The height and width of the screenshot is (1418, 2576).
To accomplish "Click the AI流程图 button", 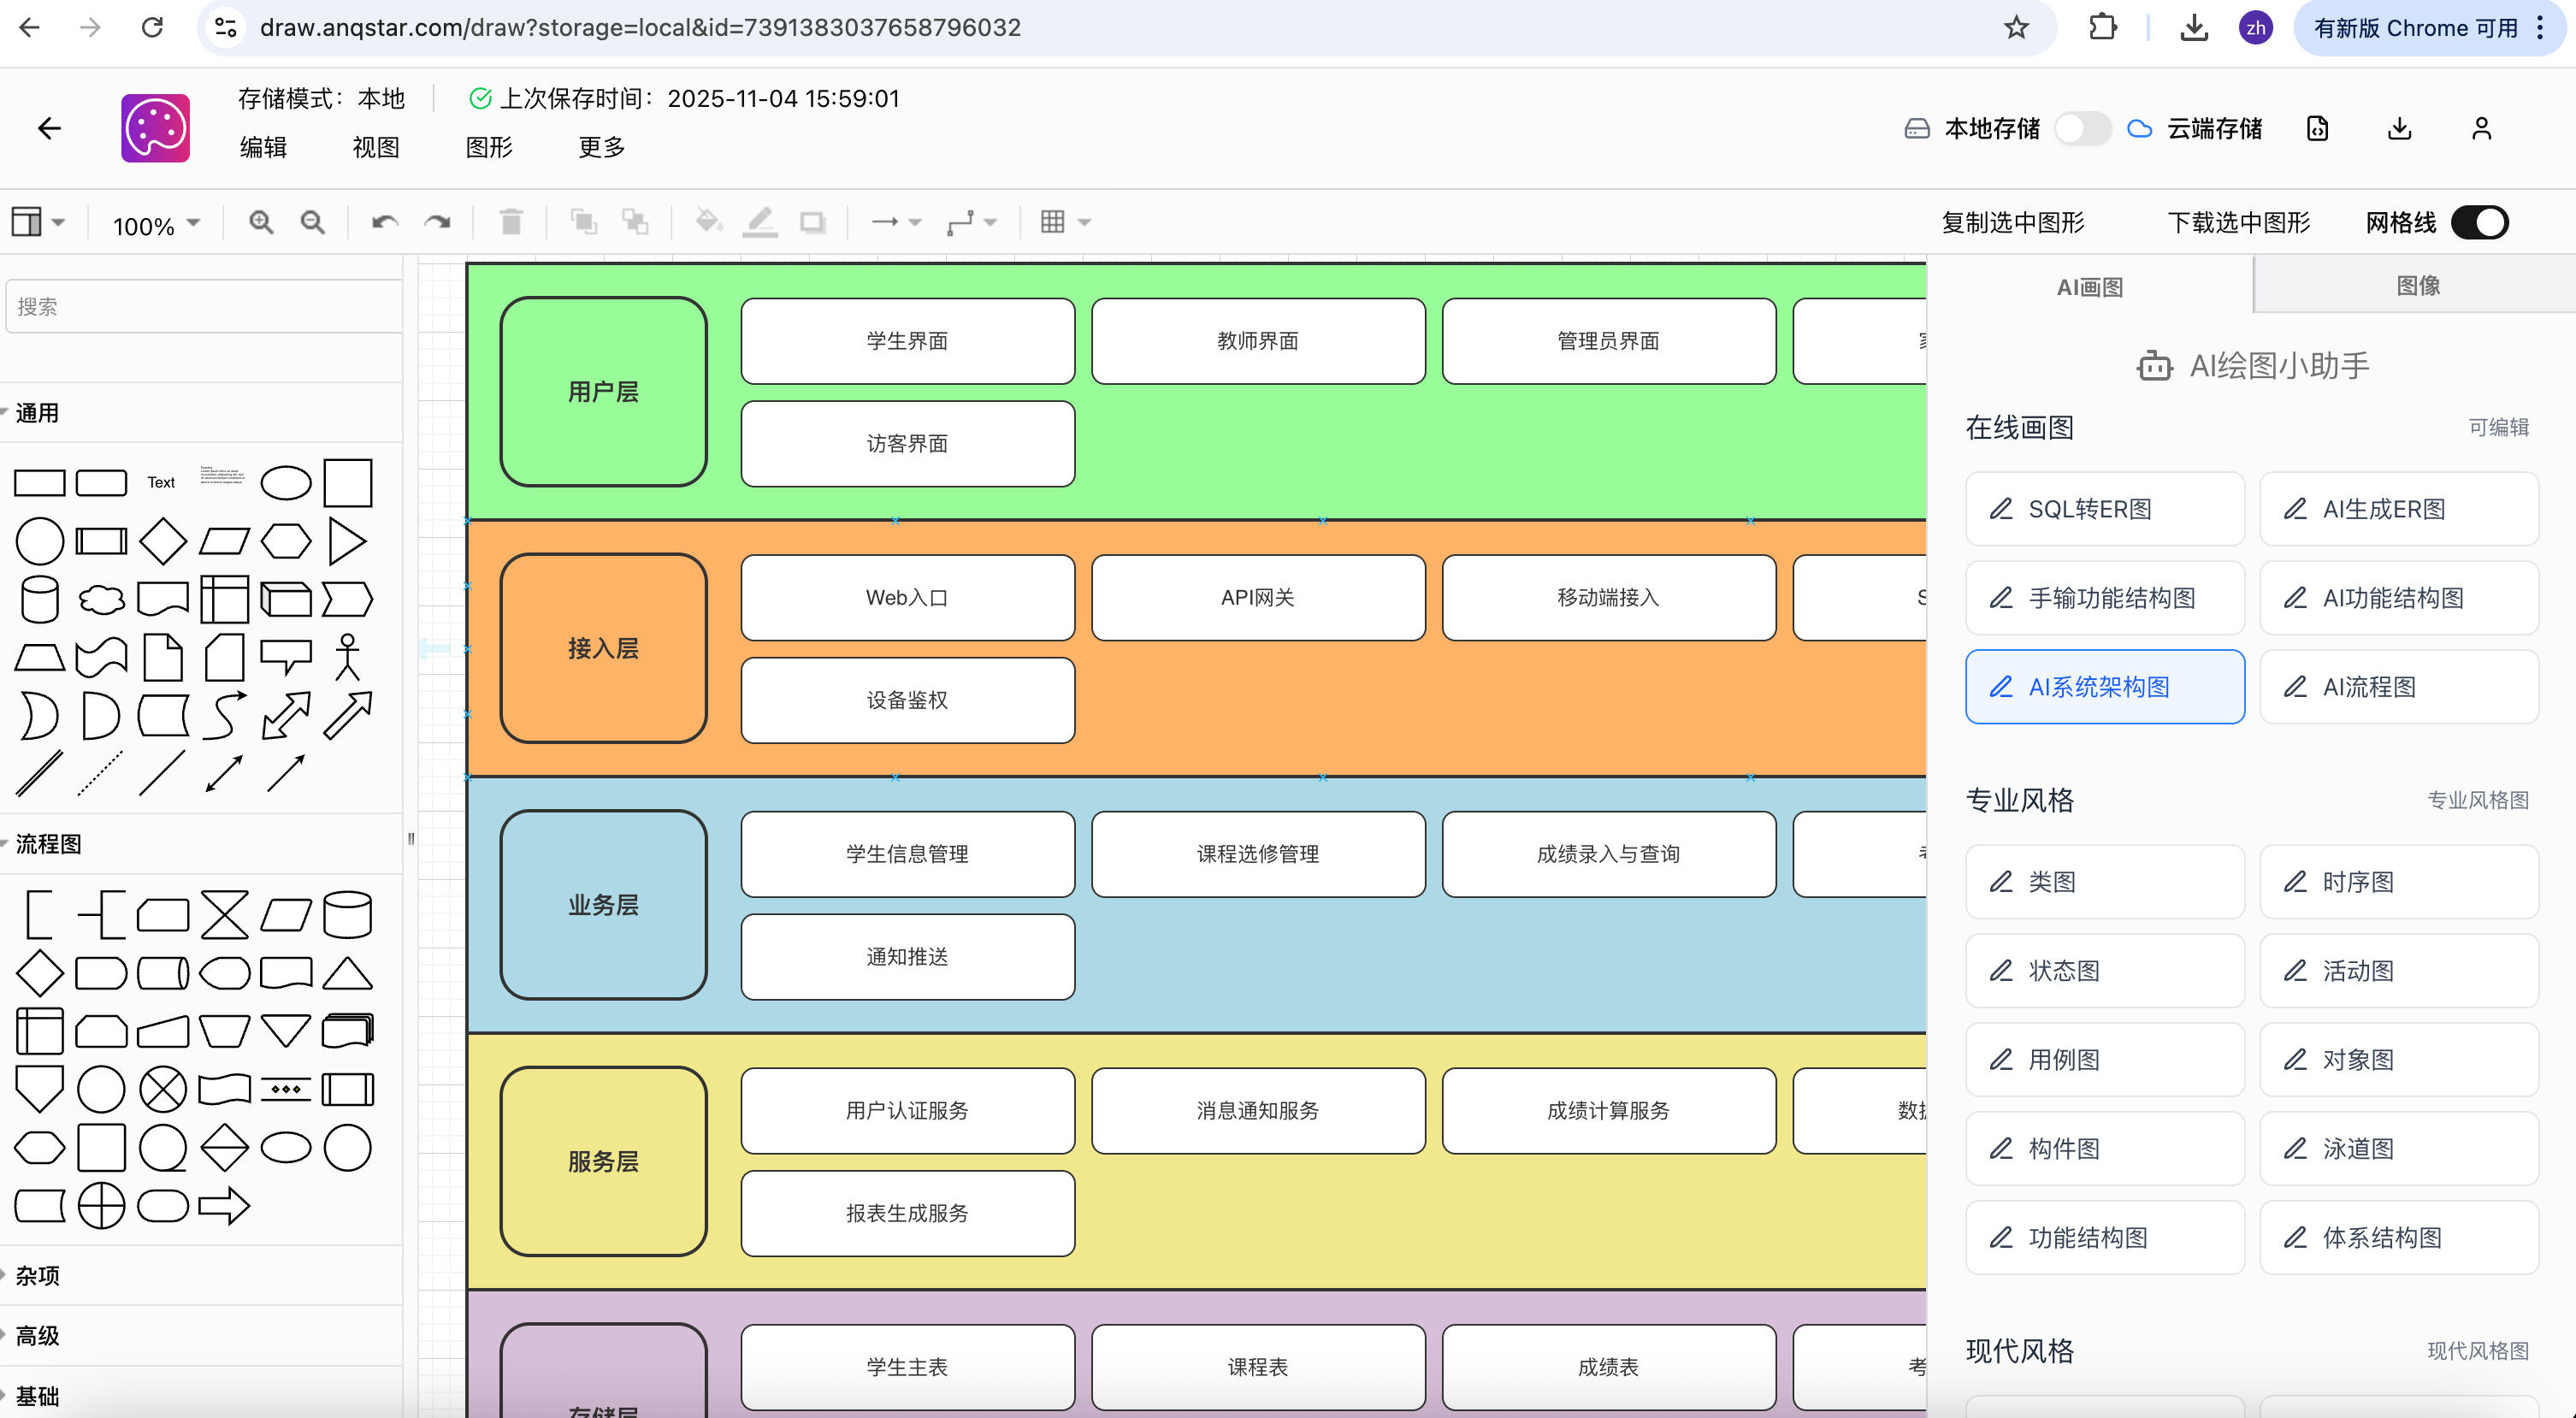I will click(2398, 687).
